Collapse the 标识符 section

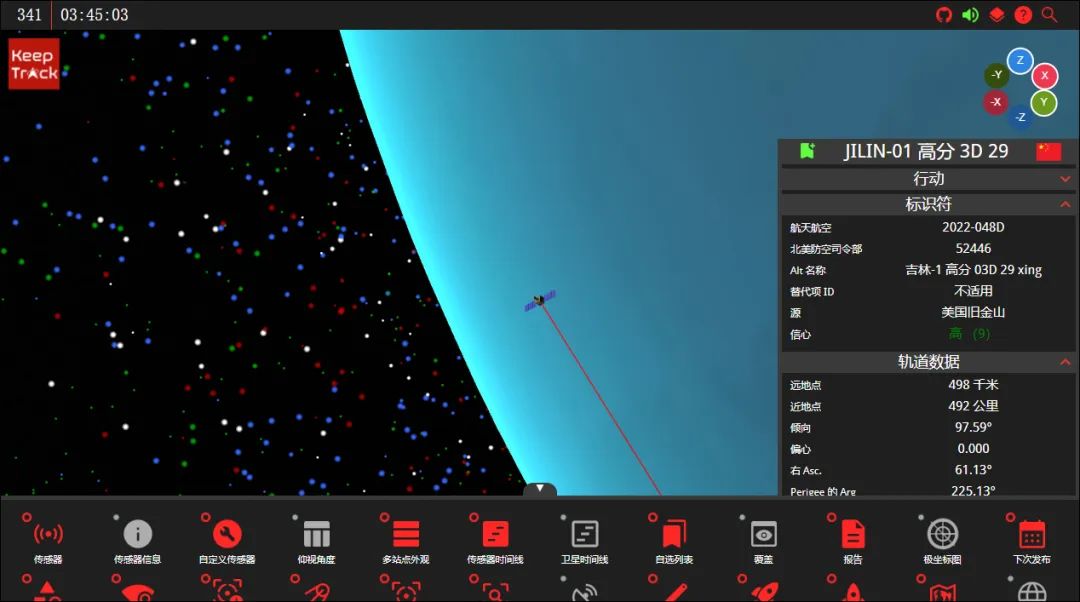tap(928, 204)
